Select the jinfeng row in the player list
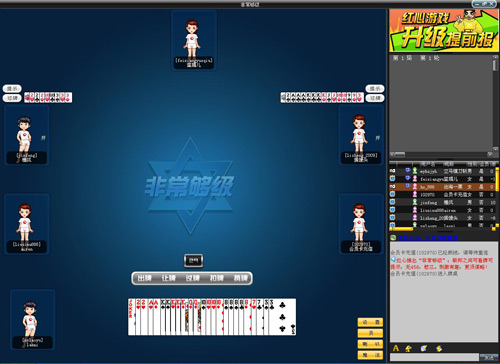The height and width of the screenshot is (364, 500). coord(442,202)
